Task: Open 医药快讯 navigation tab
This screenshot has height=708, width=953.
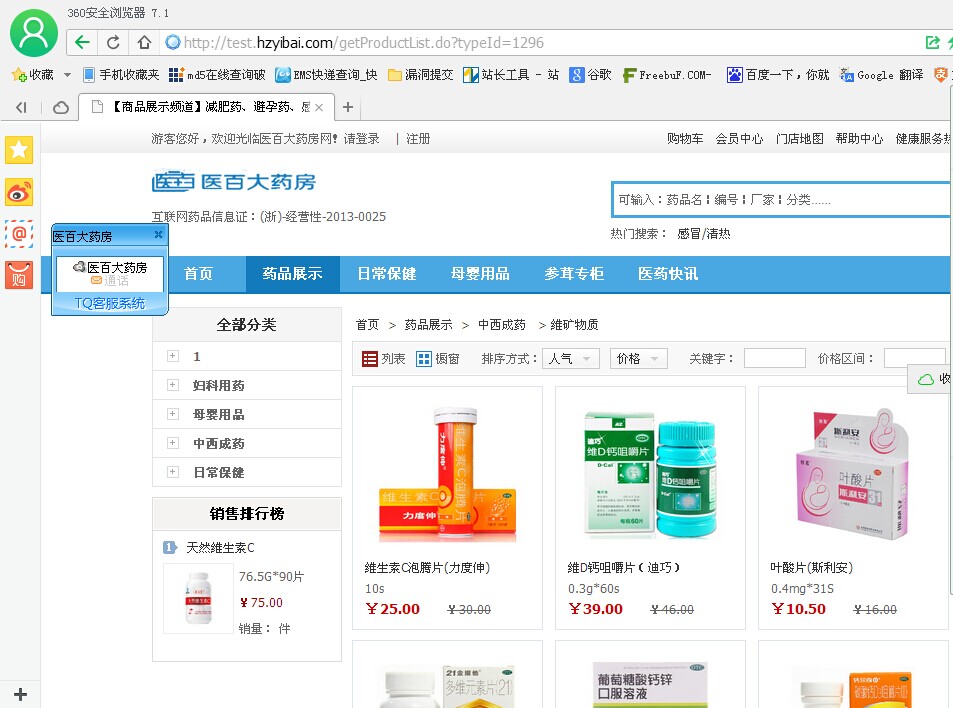Action: pos(668,274)
